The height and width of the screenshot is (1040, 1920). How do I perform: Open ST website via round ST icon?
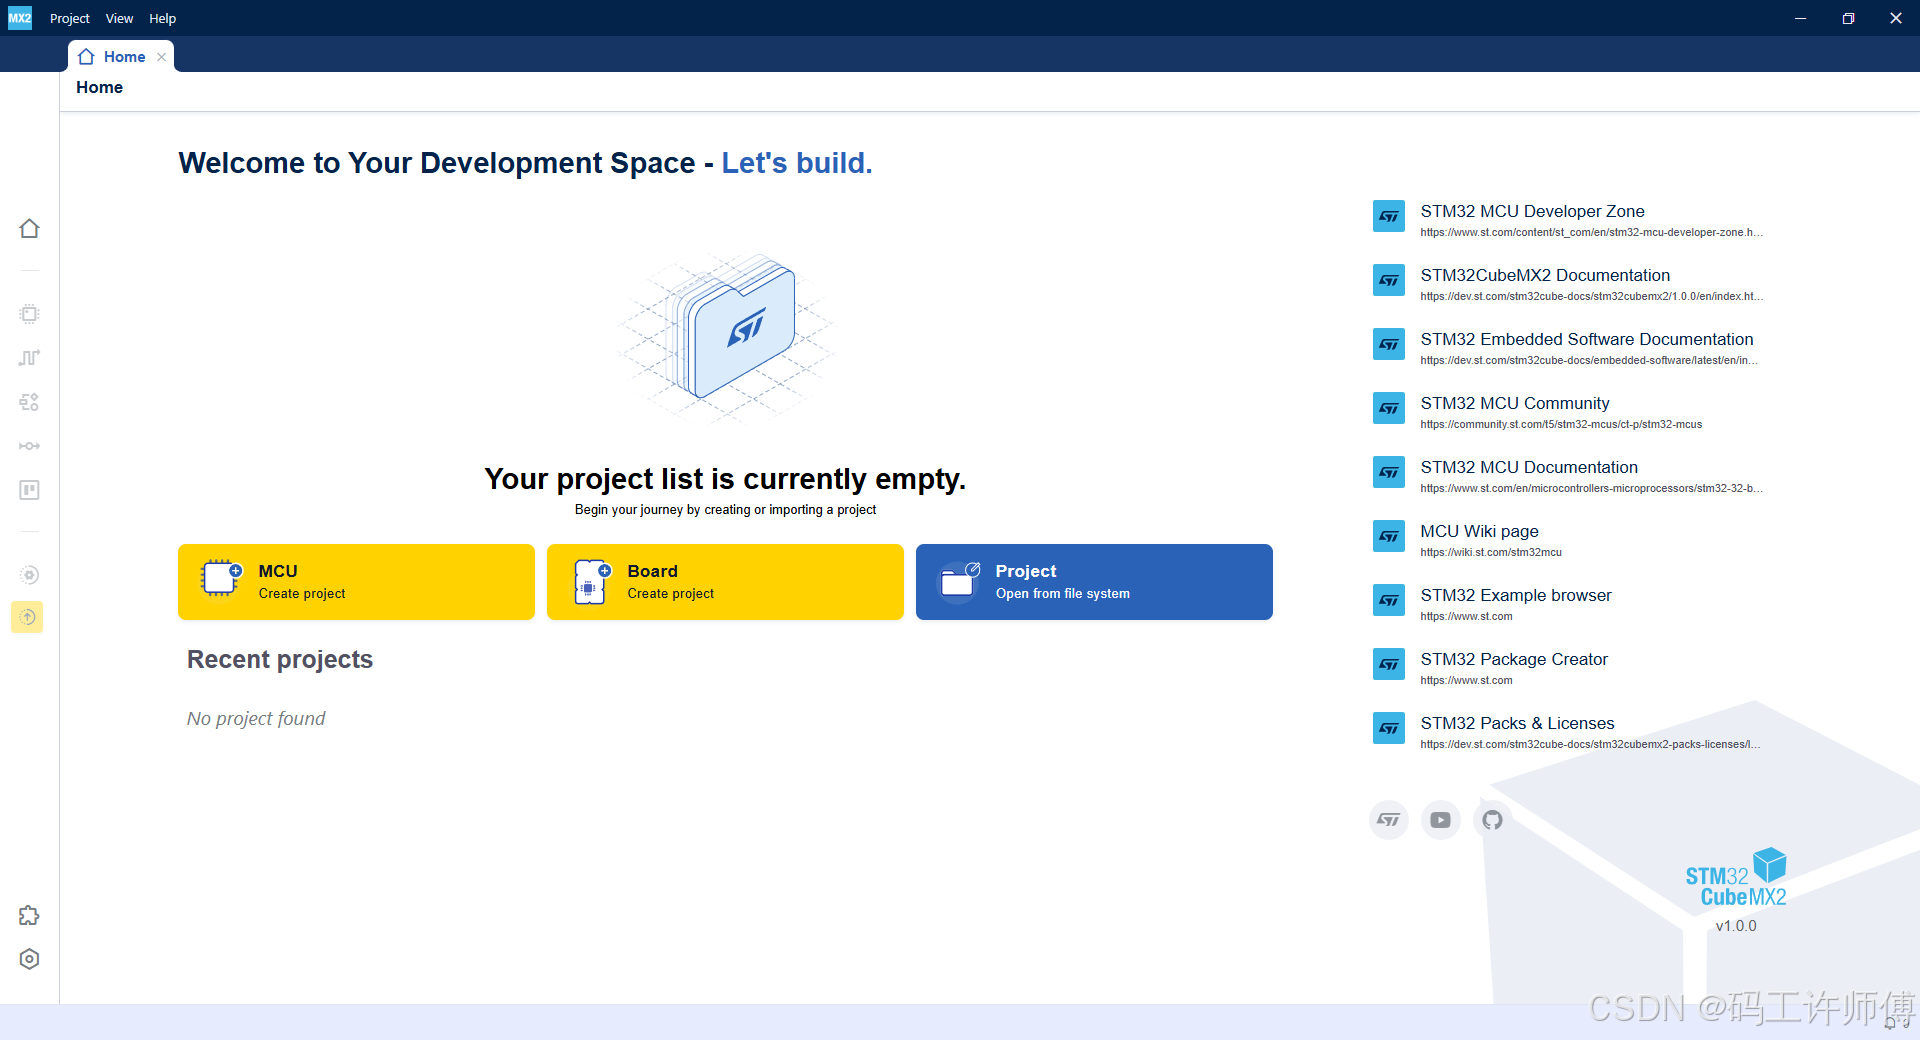pyautogui.click(x=1389, y=820)
